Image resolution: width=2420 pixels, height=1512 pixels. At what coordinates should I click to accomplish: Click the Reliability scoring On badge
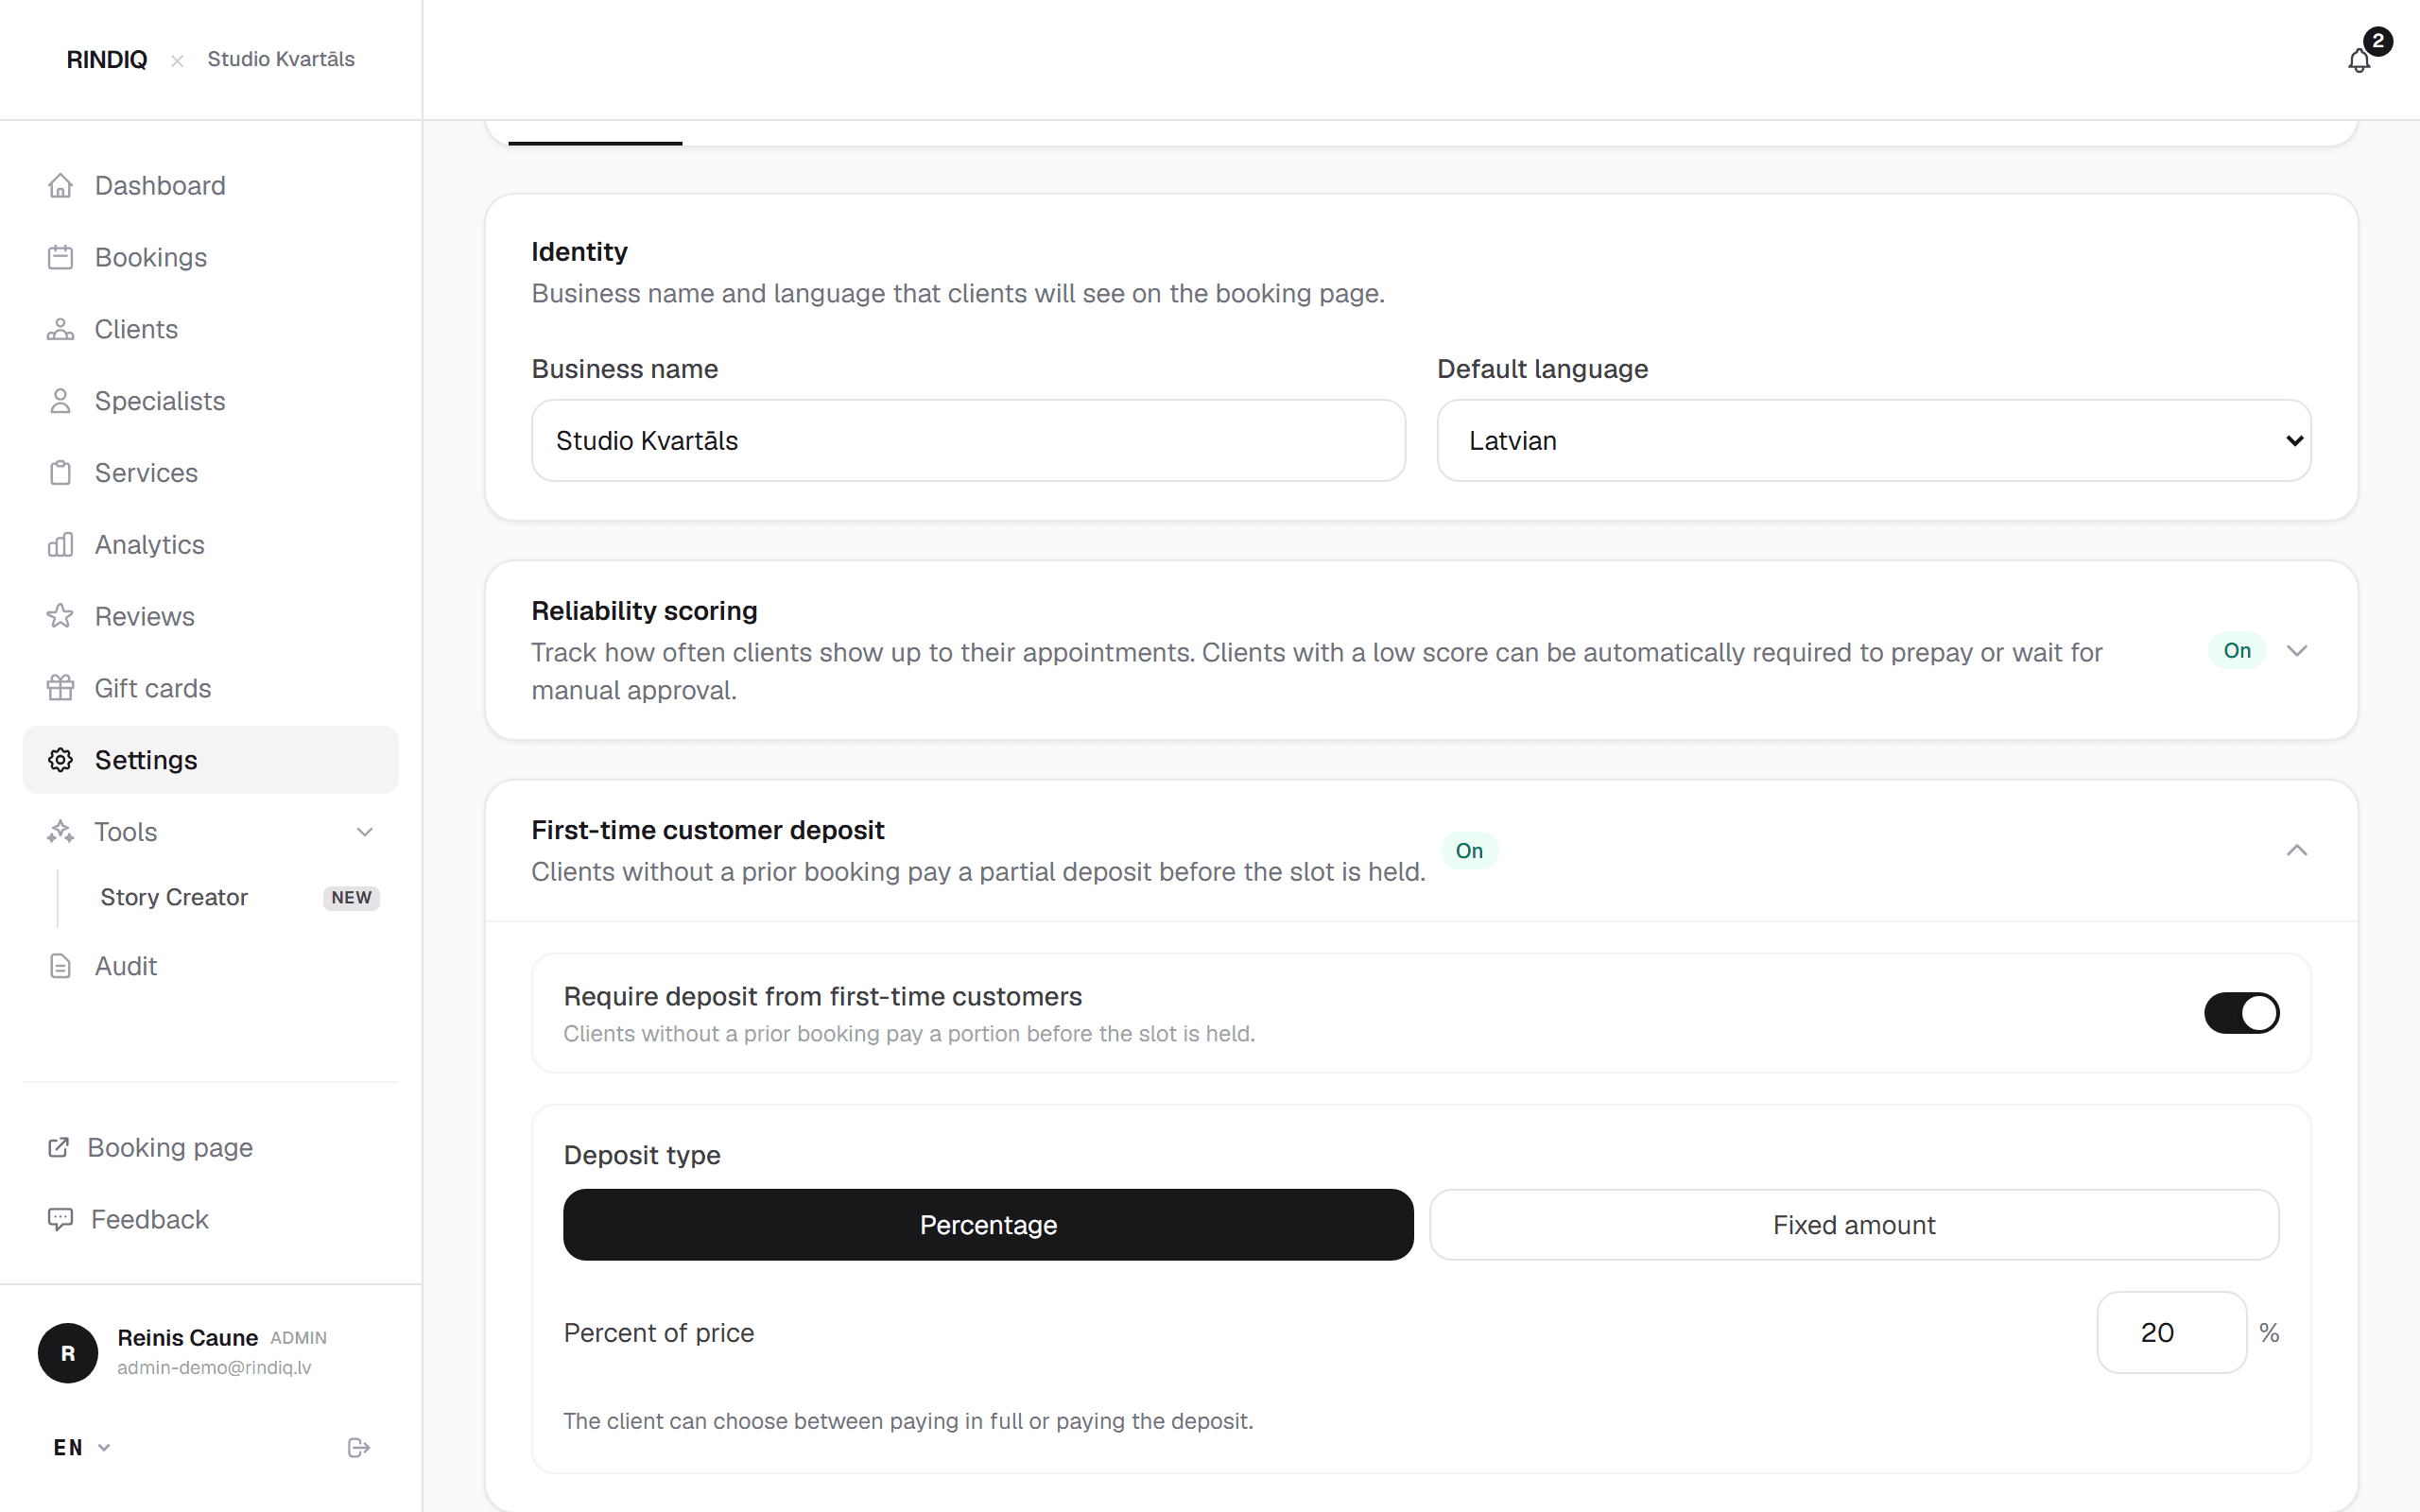pyautogui.click(x=2237, y=651)
